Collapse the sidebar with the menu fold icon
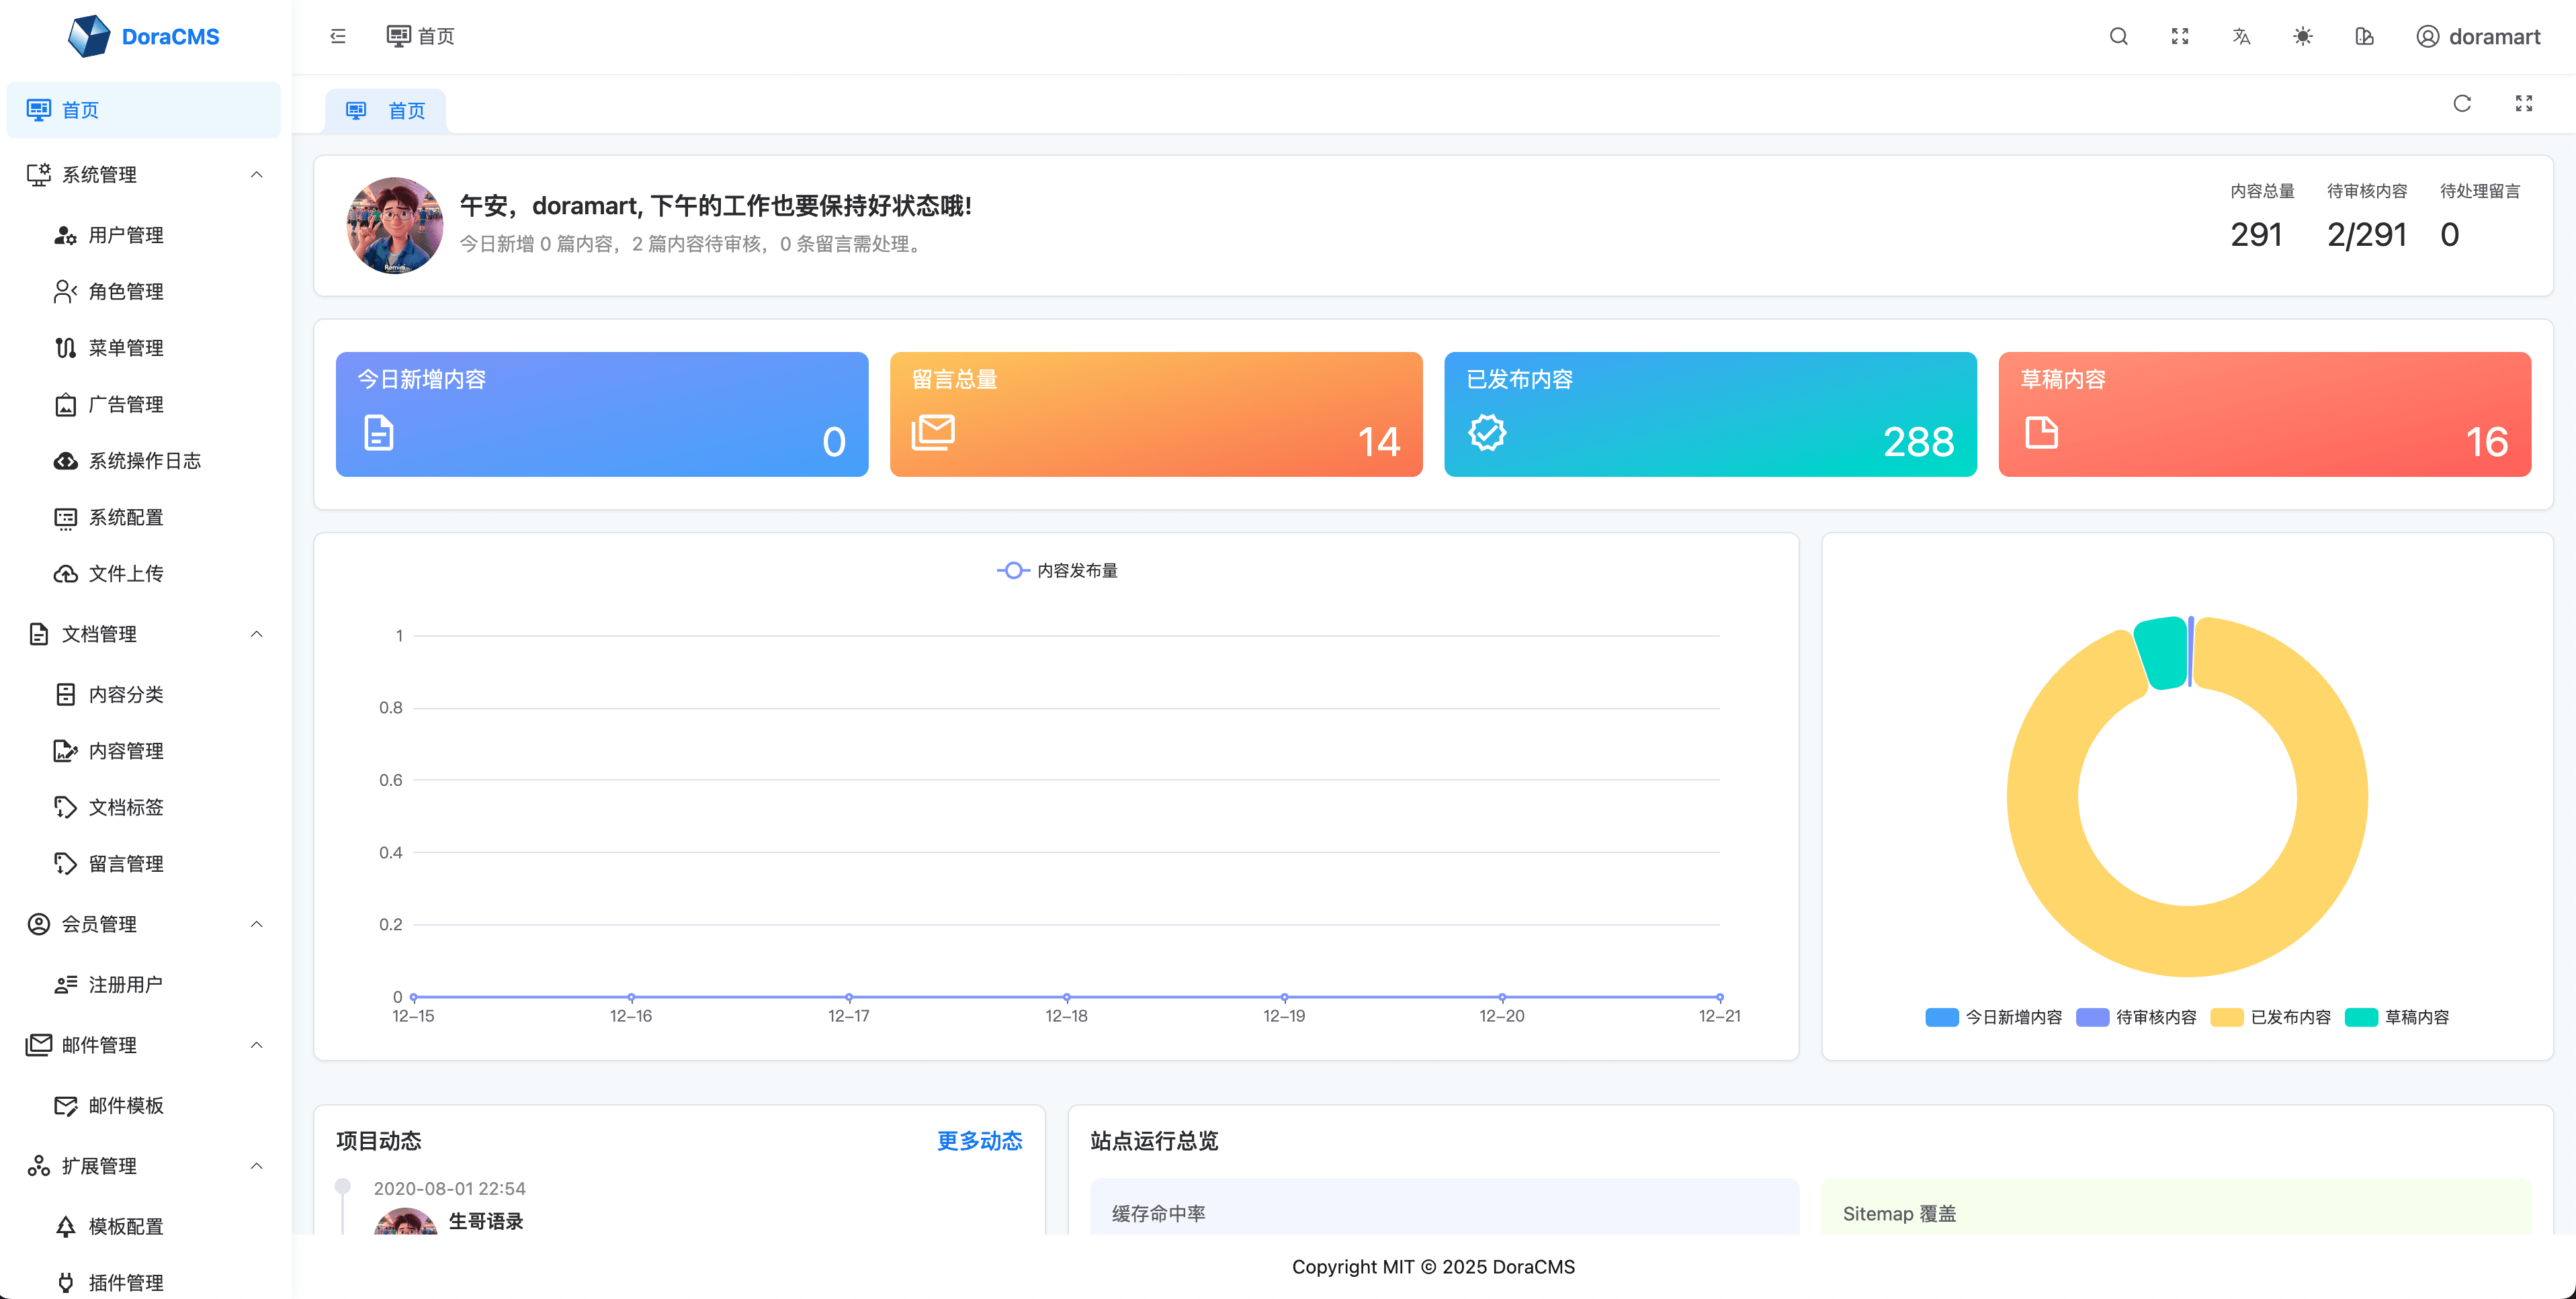2576x1299 pixels. click(x=338, y=37)
